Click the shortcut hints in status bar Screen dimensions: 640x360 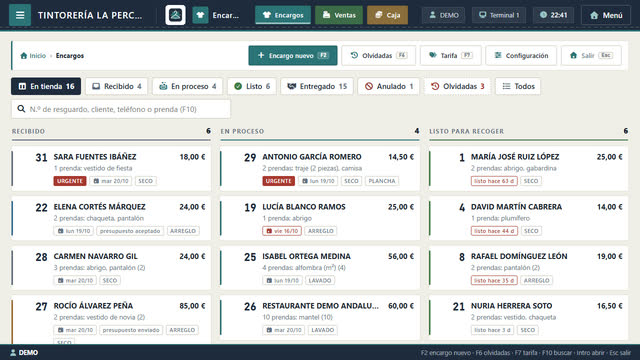pyautogui.click(x=526, y=353)
